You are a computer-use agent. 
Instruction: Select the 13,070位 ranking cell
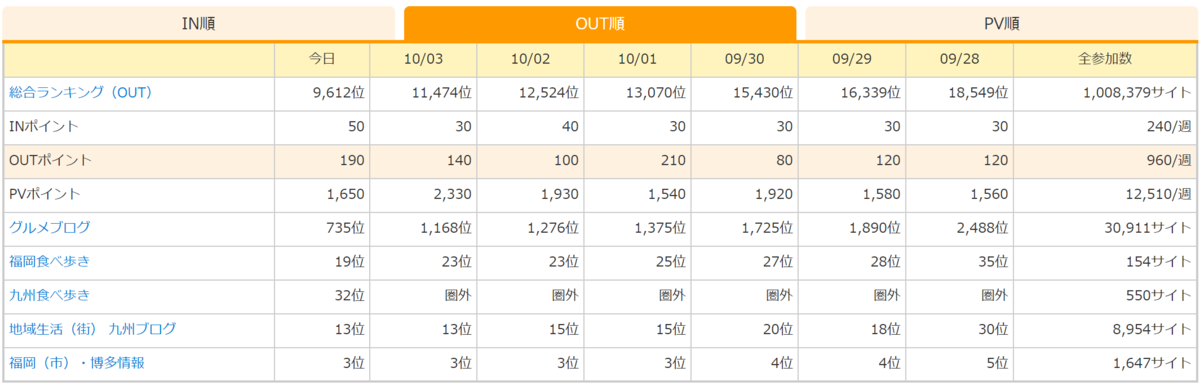point(638,93)
